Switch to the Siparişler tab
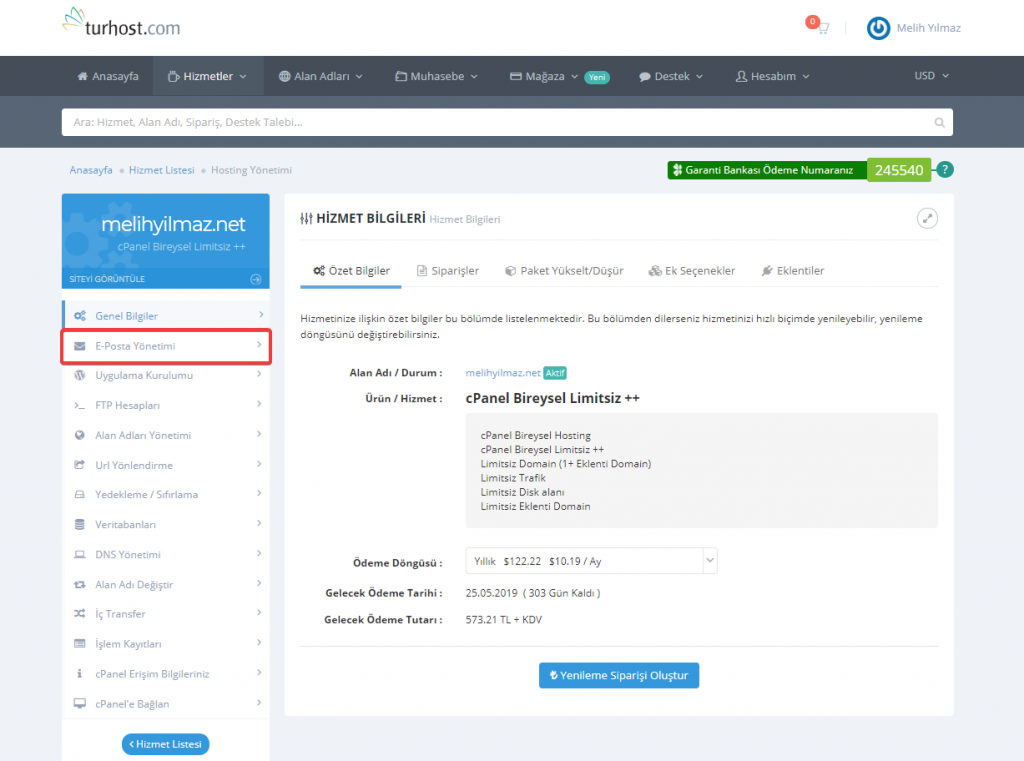The height and width of the screenshot is (761, 1024). tap(448, 271)
